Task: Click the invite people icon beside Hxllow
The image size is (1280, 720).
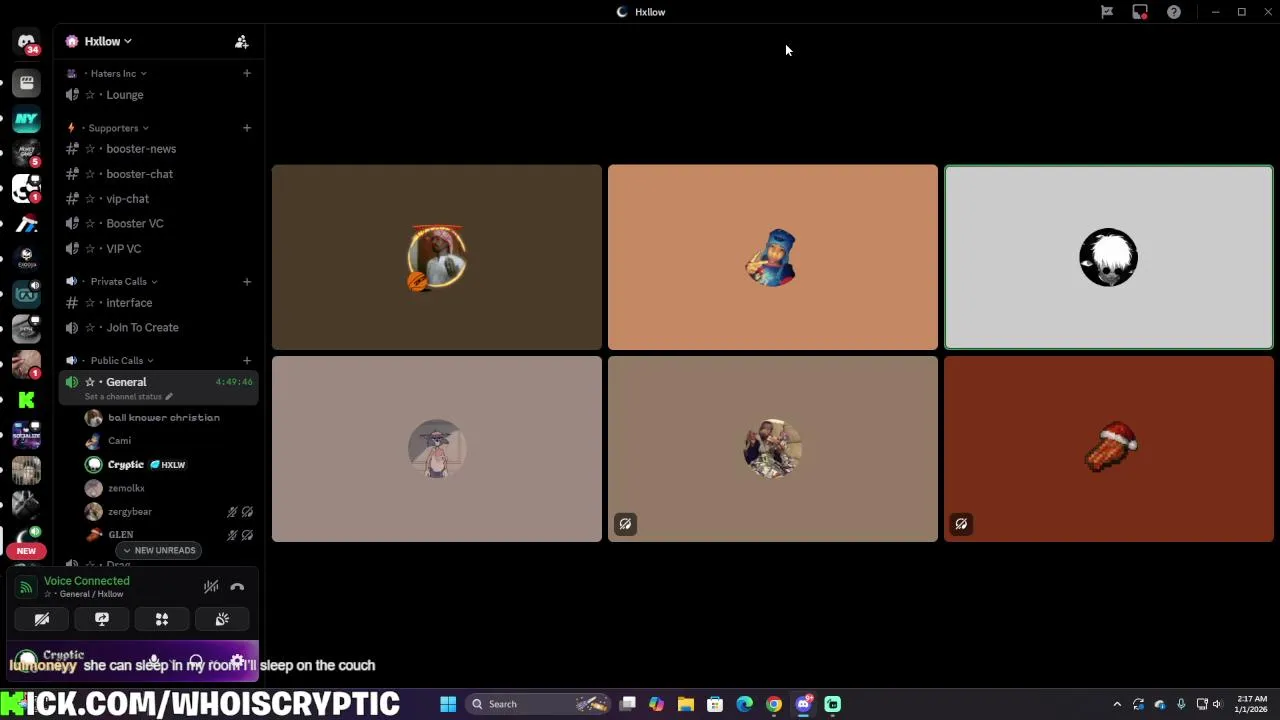Action: coord(241,42)
